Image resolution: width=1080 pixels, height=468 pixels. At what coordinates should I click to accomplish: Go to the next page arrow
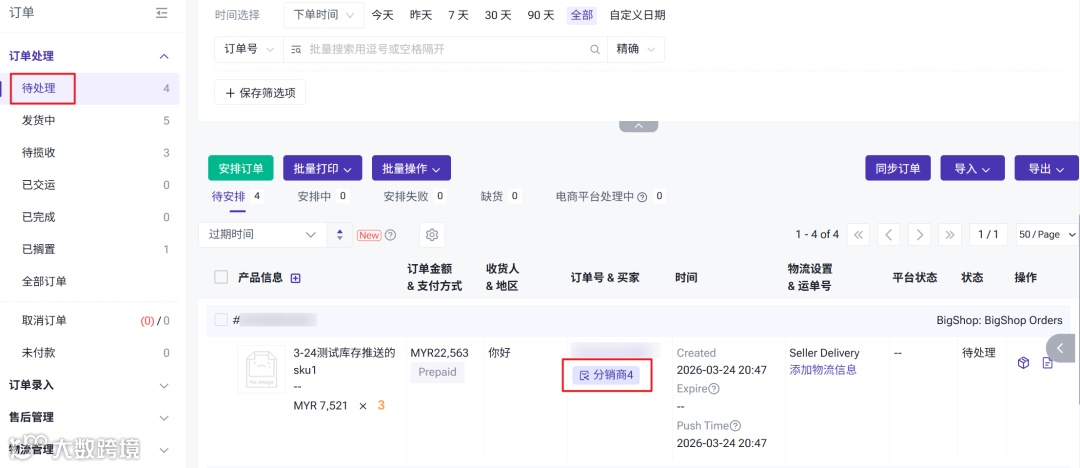pyautogui.click(x=920, y=234)
